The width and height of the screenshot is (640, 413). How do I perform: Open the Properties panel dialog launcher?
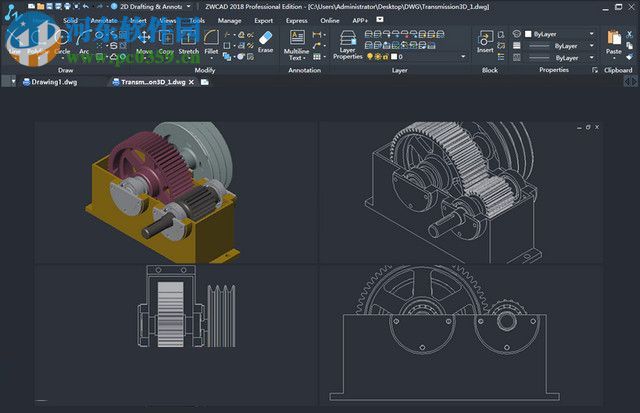(595, 70)
